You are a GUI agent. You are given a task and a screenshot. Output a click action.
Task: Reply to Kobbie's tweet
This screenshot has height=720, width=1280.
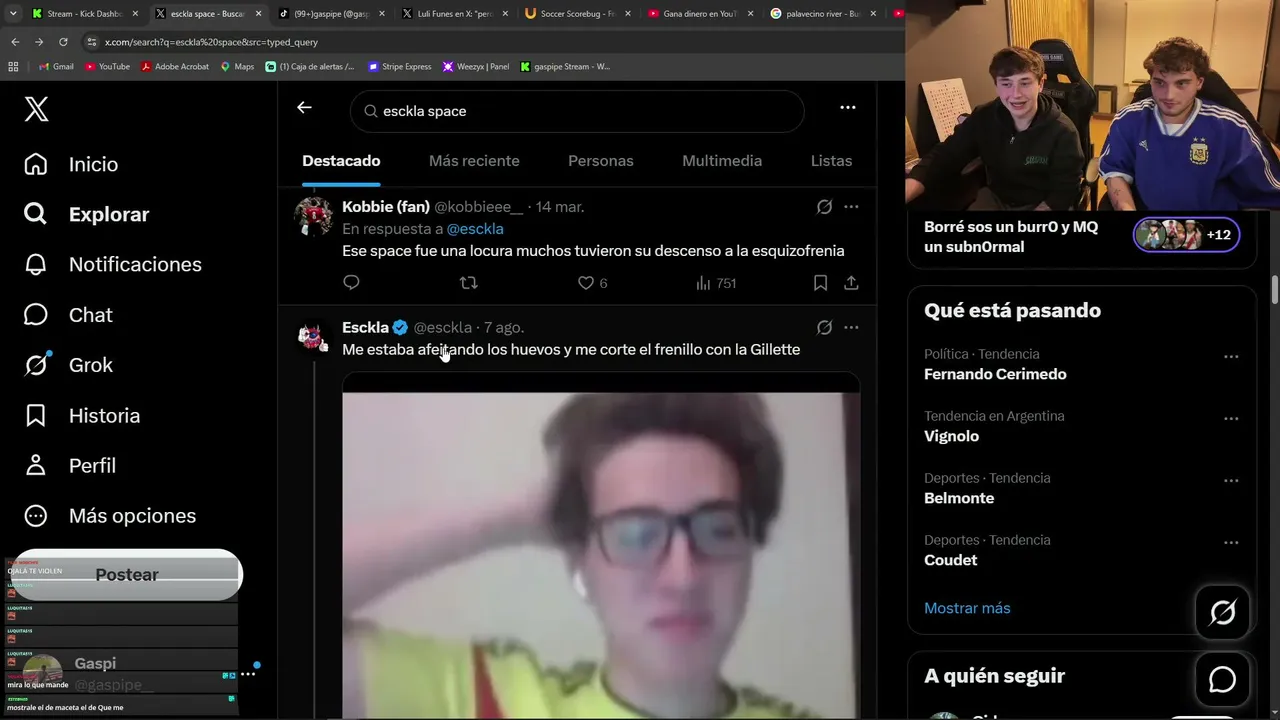[351, 283]
